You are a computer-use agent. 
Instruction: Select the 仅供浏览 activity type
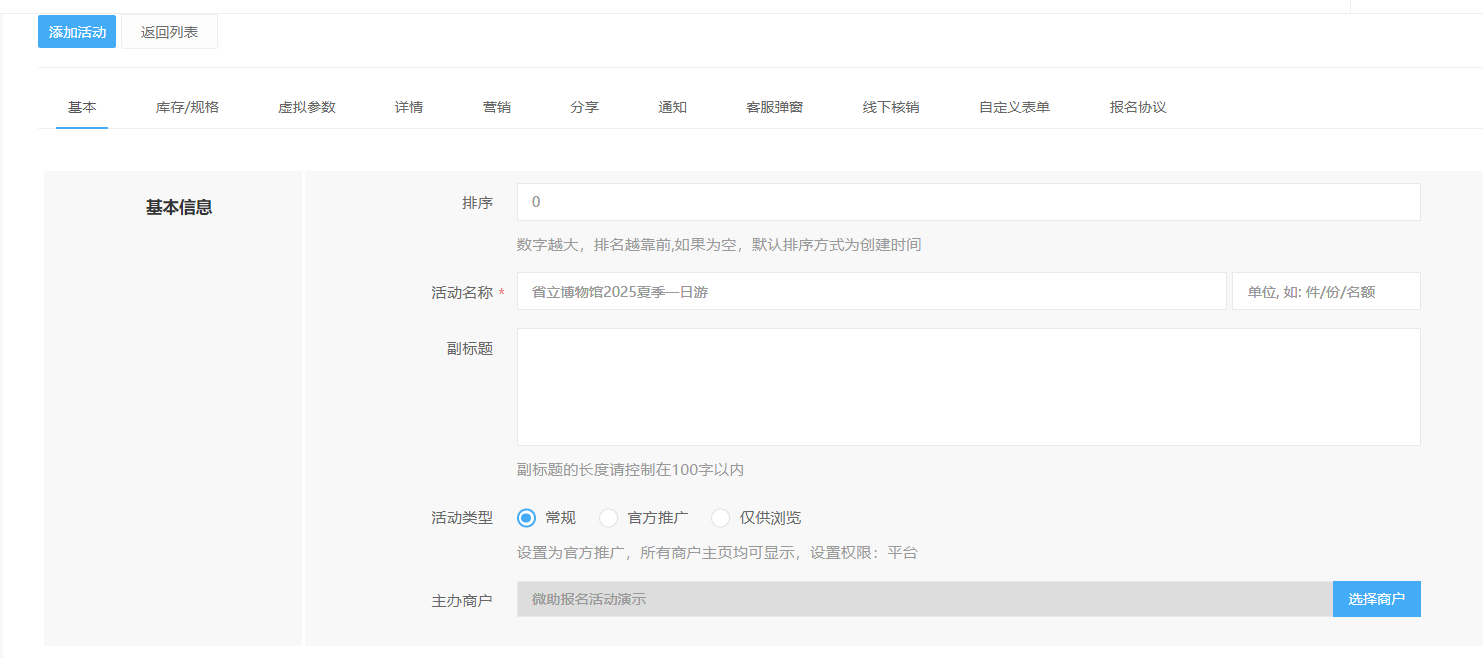pyautogui.click(x=720, y=517)
